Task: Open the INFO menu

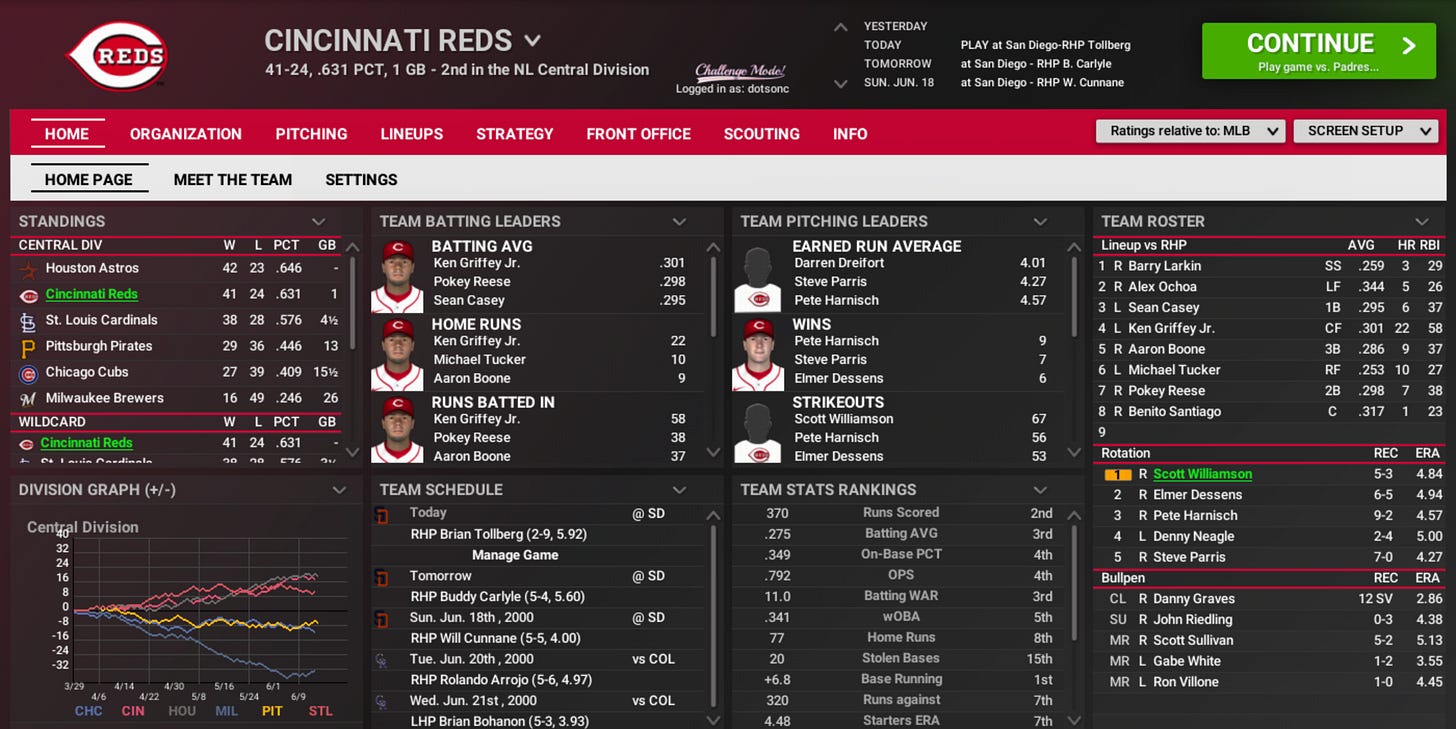Action: coord(850,134)
